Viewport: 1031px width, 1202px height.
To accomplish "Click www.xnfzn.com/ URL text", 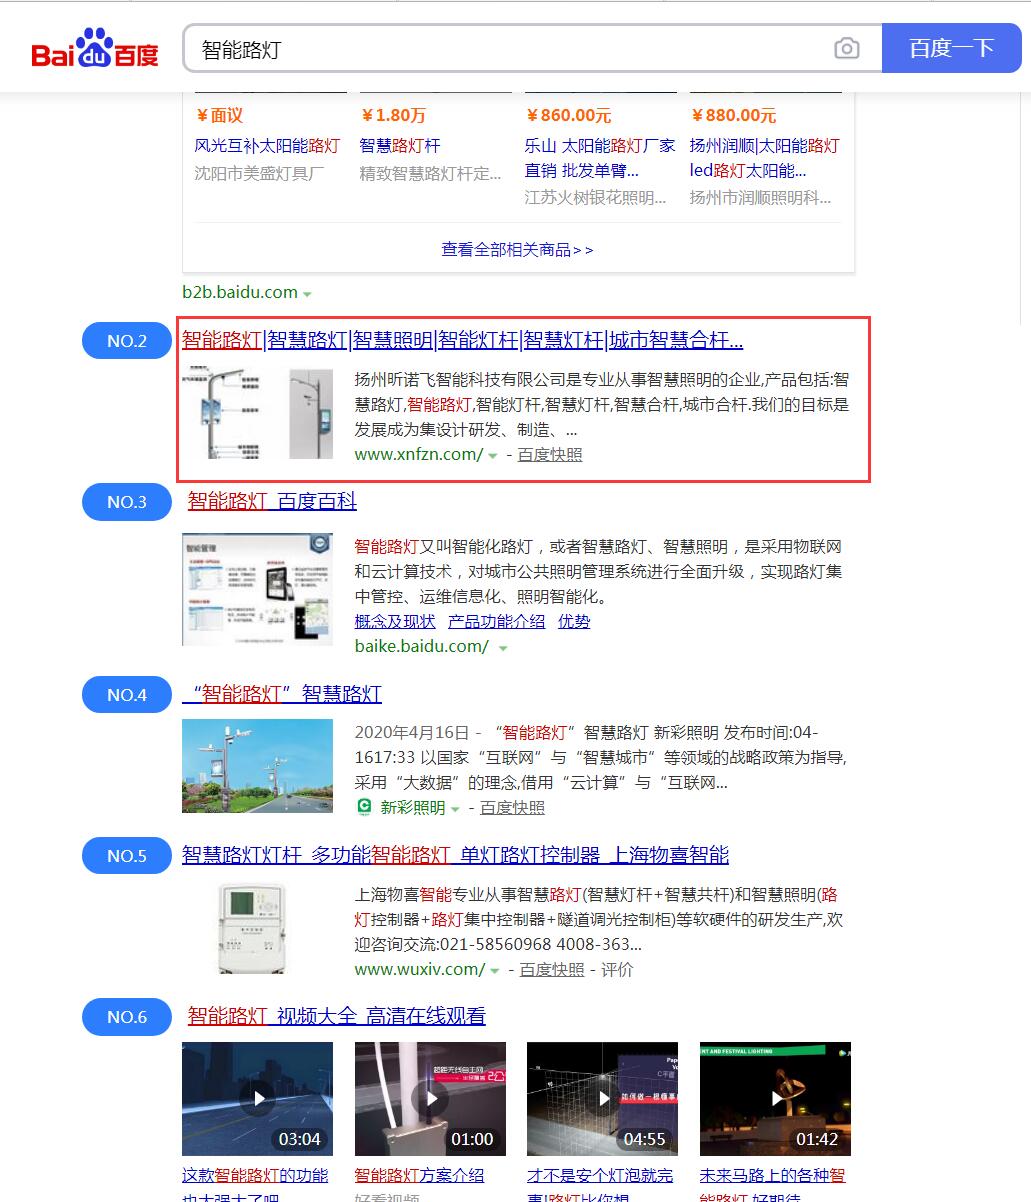I will click(419, 454).
